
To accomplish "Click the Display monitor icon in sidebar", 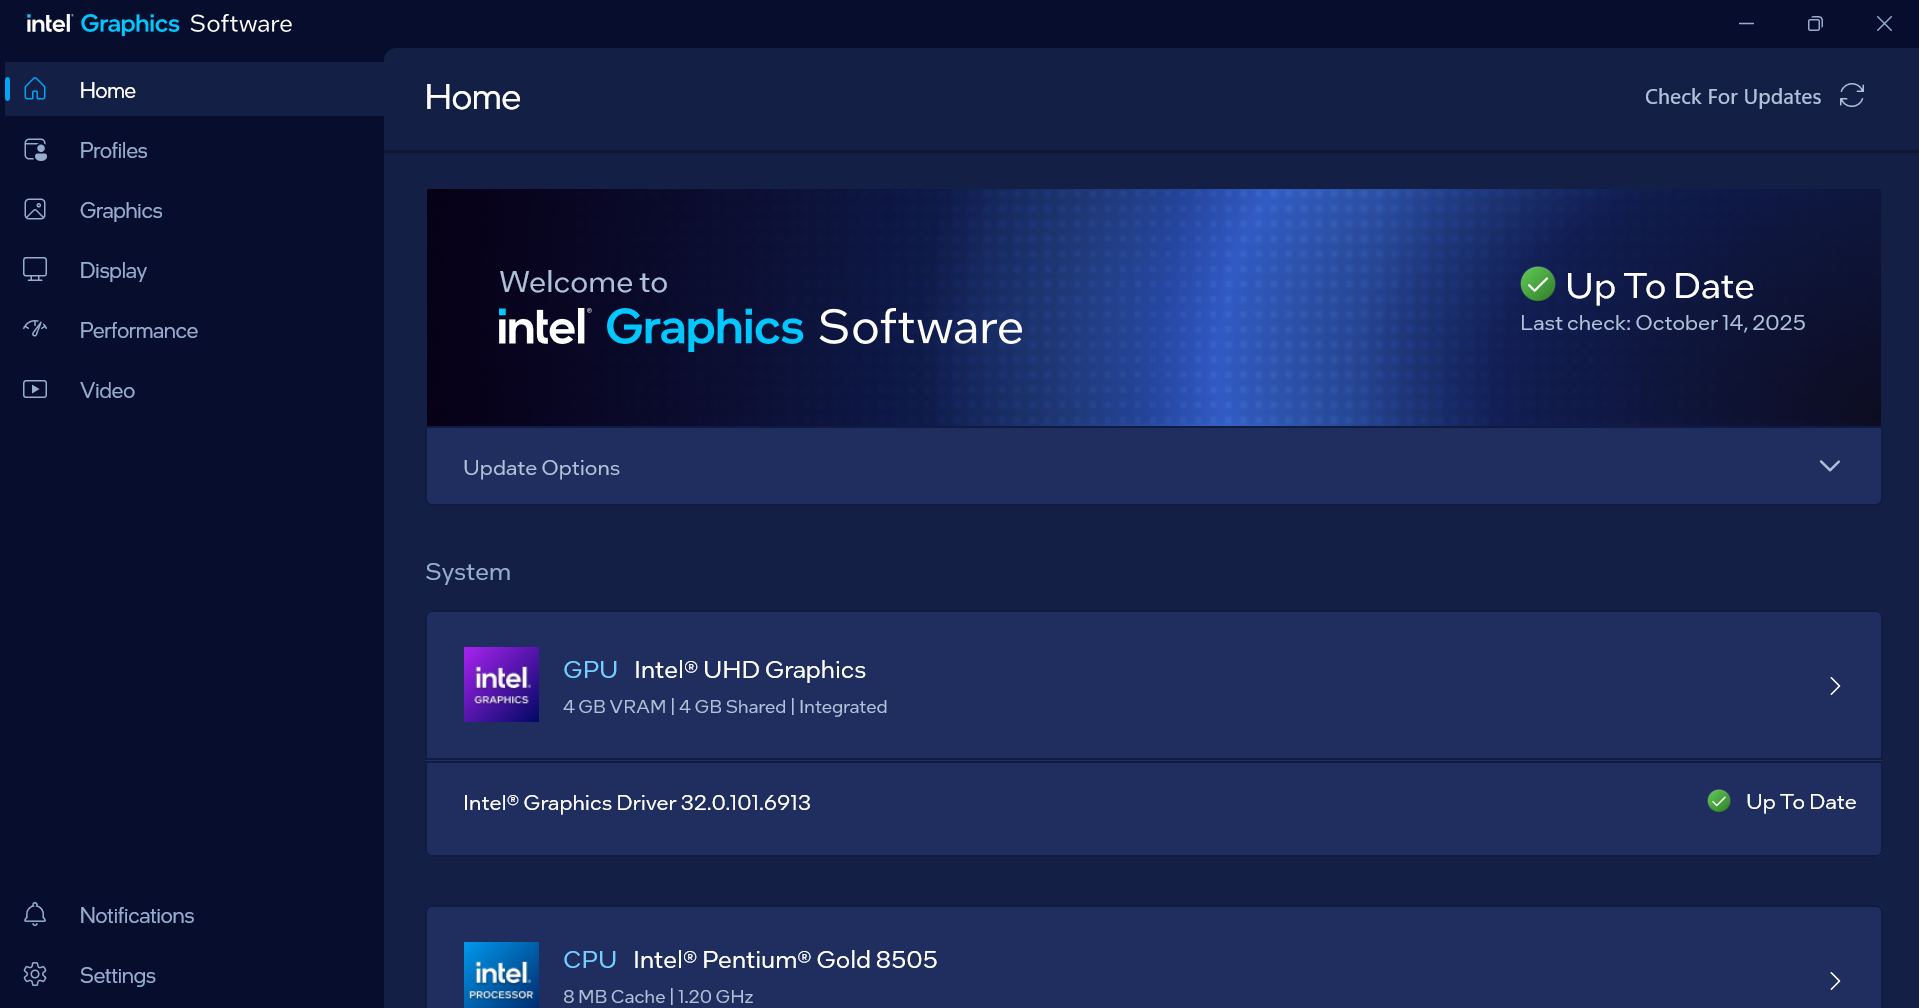I will click(x=35, y=270).
